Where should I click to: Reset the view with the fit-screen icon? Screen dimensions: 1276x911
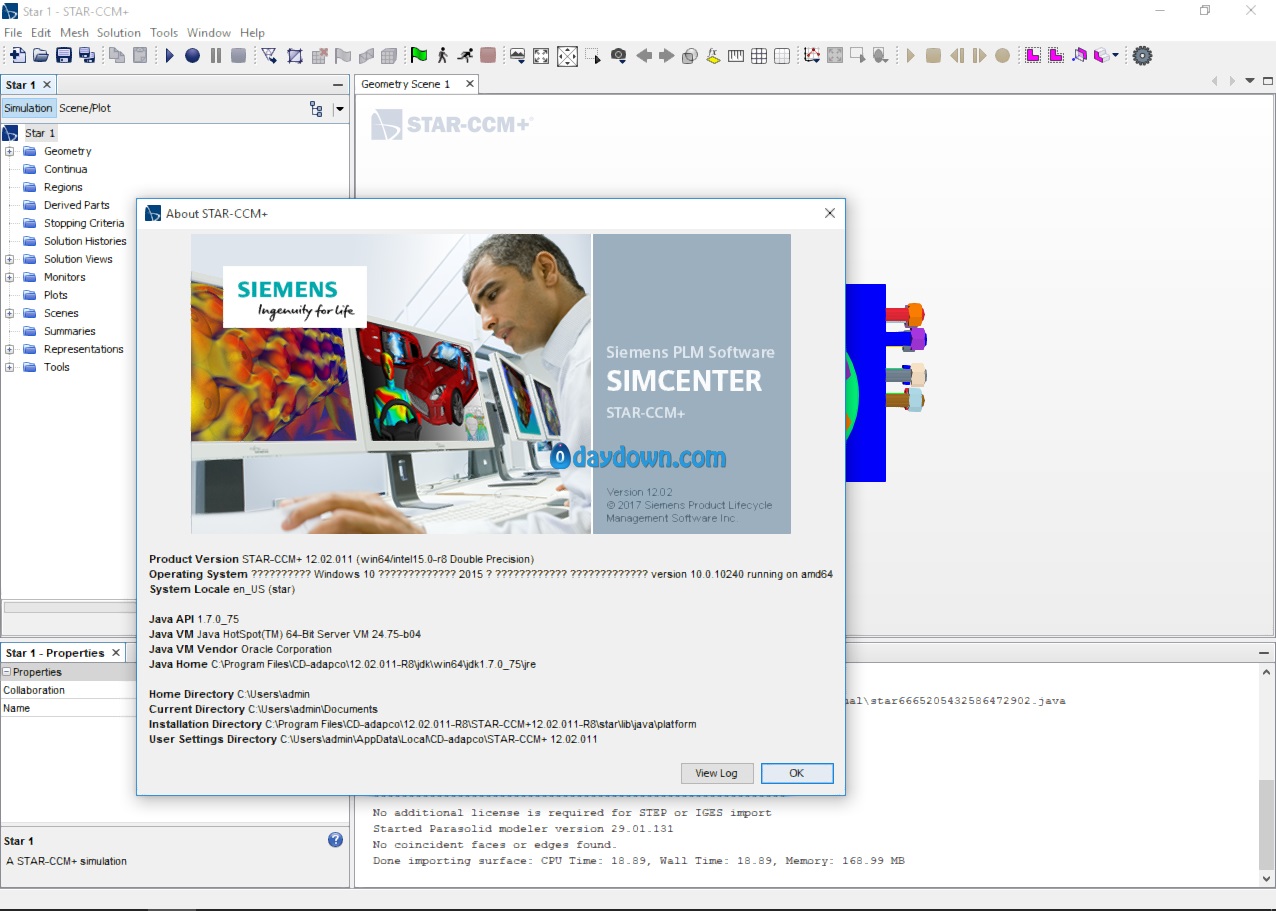point(541,56)
